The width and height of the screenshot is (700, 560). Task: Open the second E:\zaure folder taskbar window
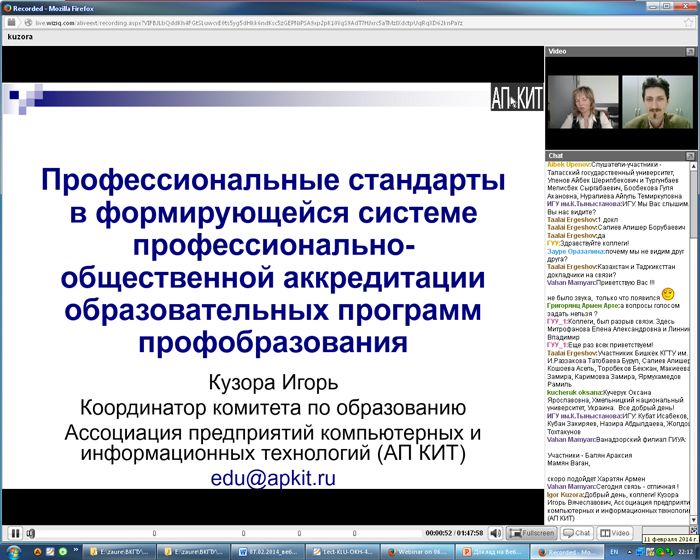194,552
